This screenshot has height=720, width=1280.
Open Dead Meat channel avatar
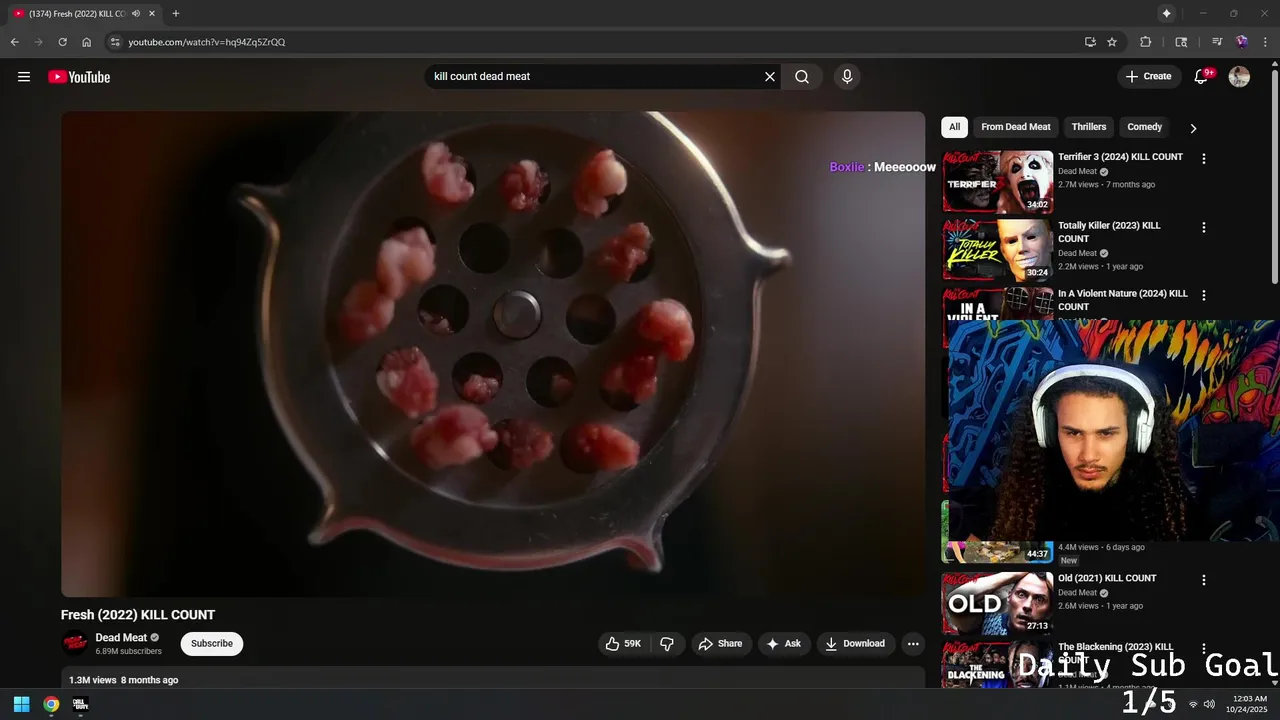tap(75, 644)
